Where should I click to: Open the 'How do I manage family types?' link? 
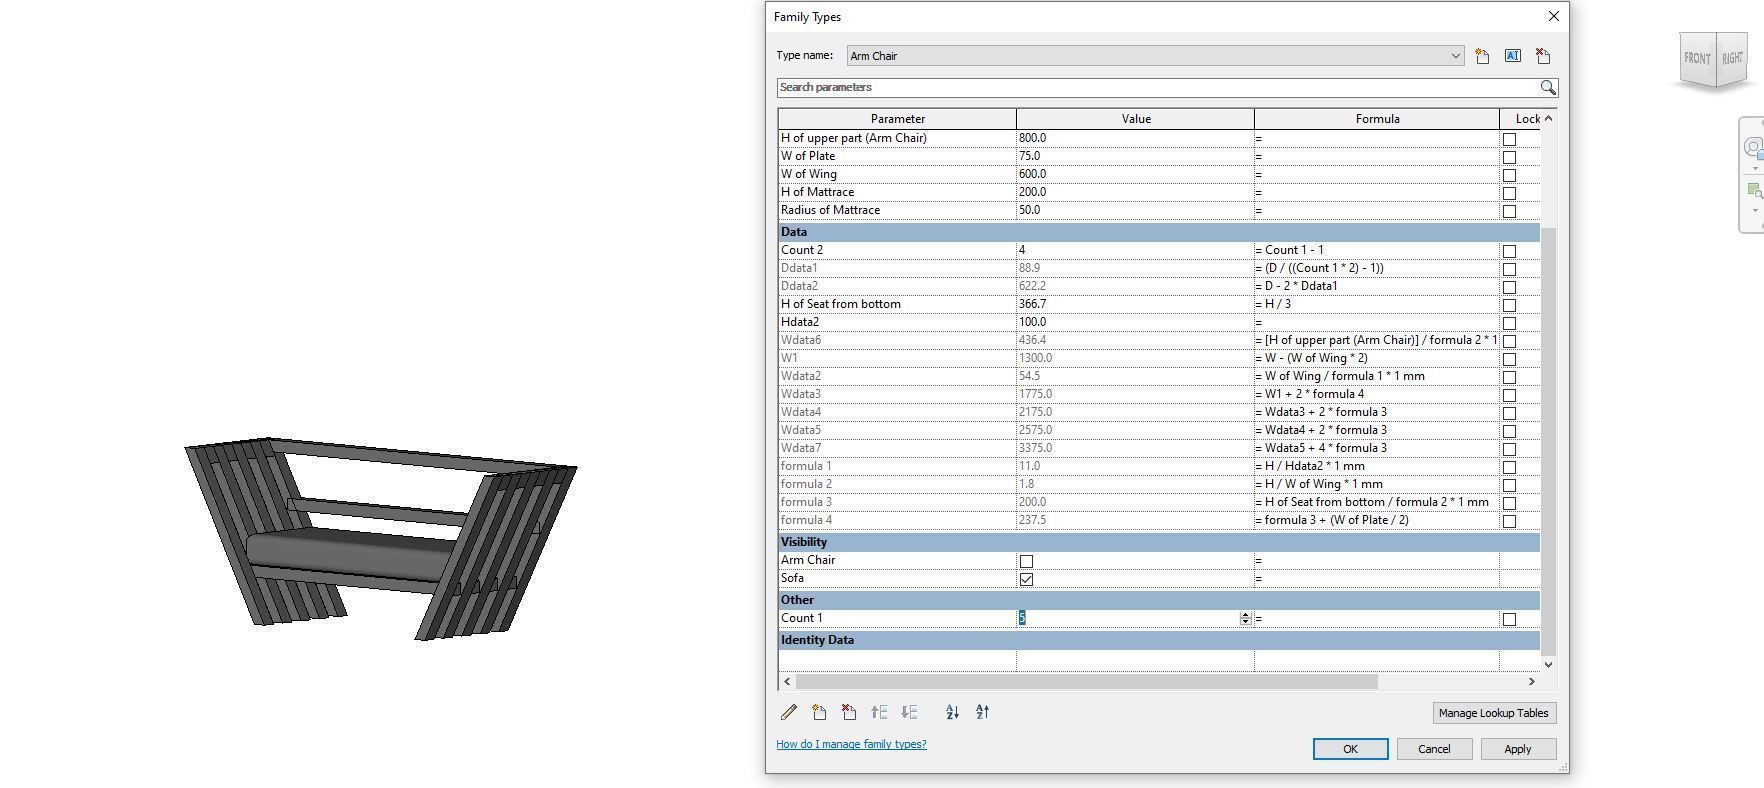click(x=851, y=745)
